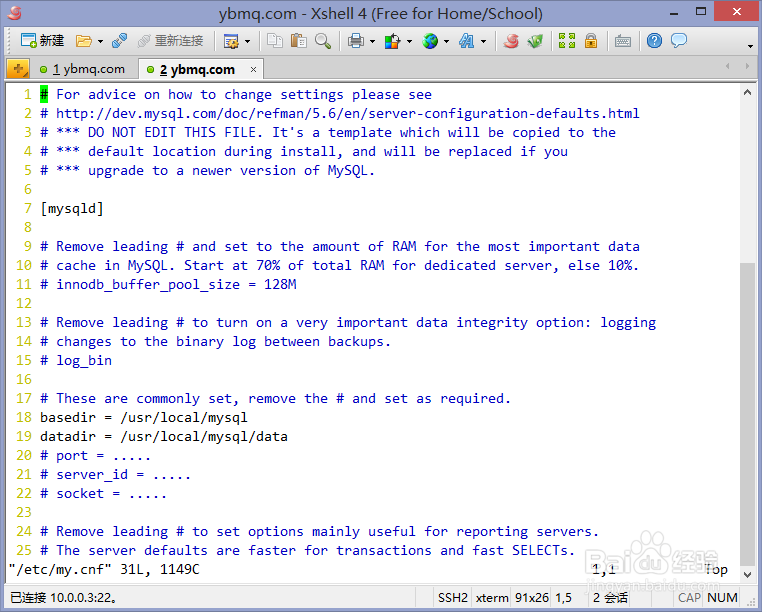Launch the red Xshell swirl tool icon
Viewport: 762px width, 612px height.
pos(511,41)
